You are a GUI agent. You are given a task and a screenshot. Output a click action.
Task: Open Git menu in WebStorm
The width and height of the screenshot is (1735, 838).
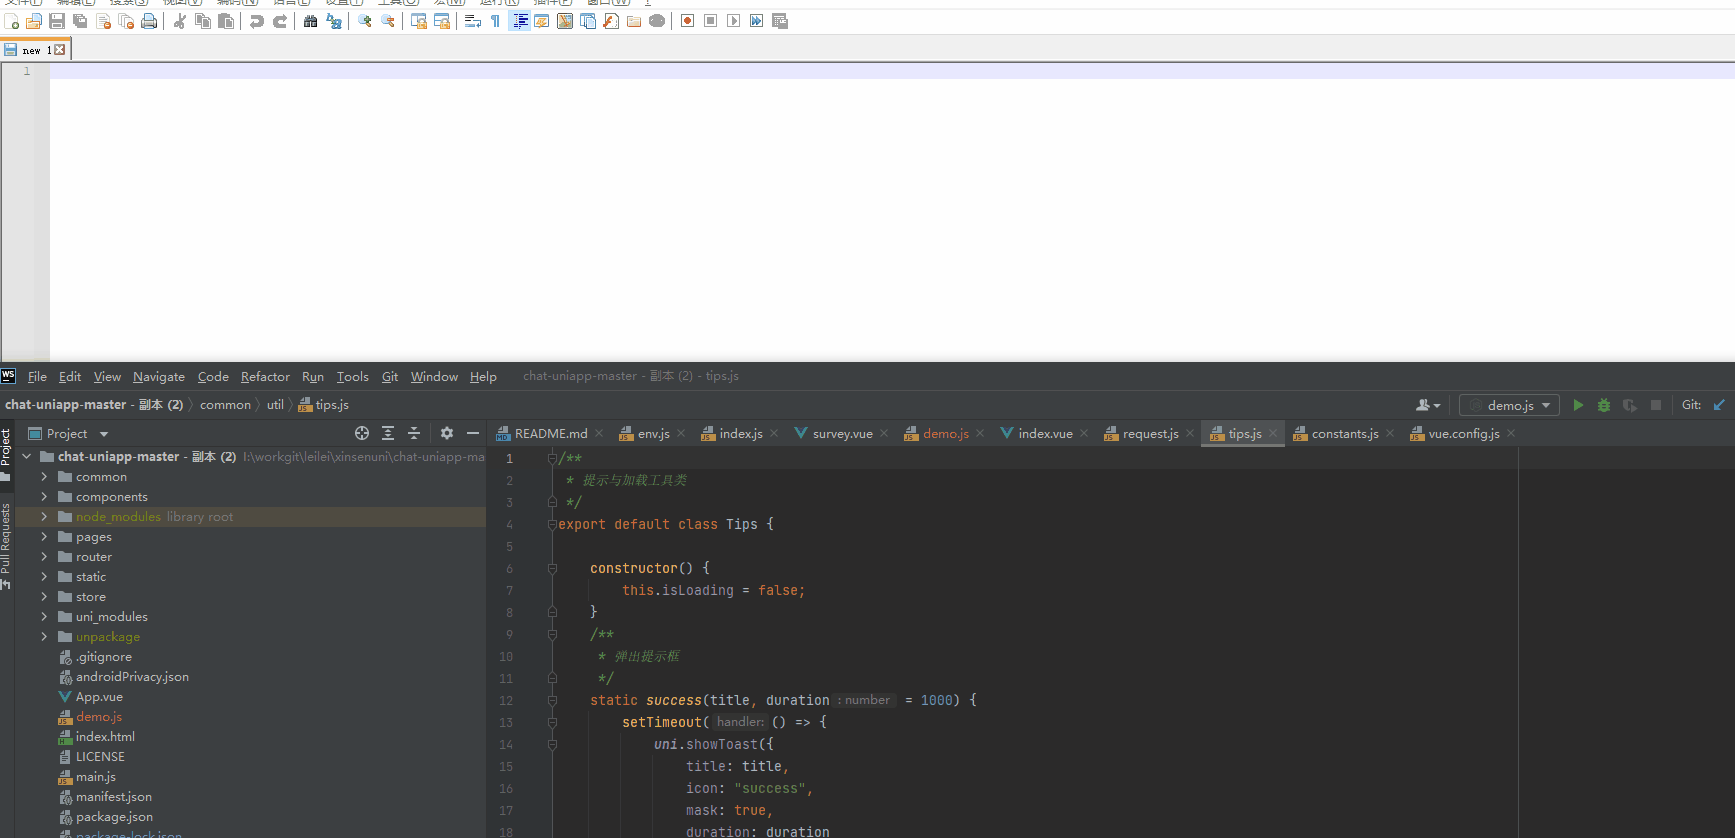coord(390,377)
